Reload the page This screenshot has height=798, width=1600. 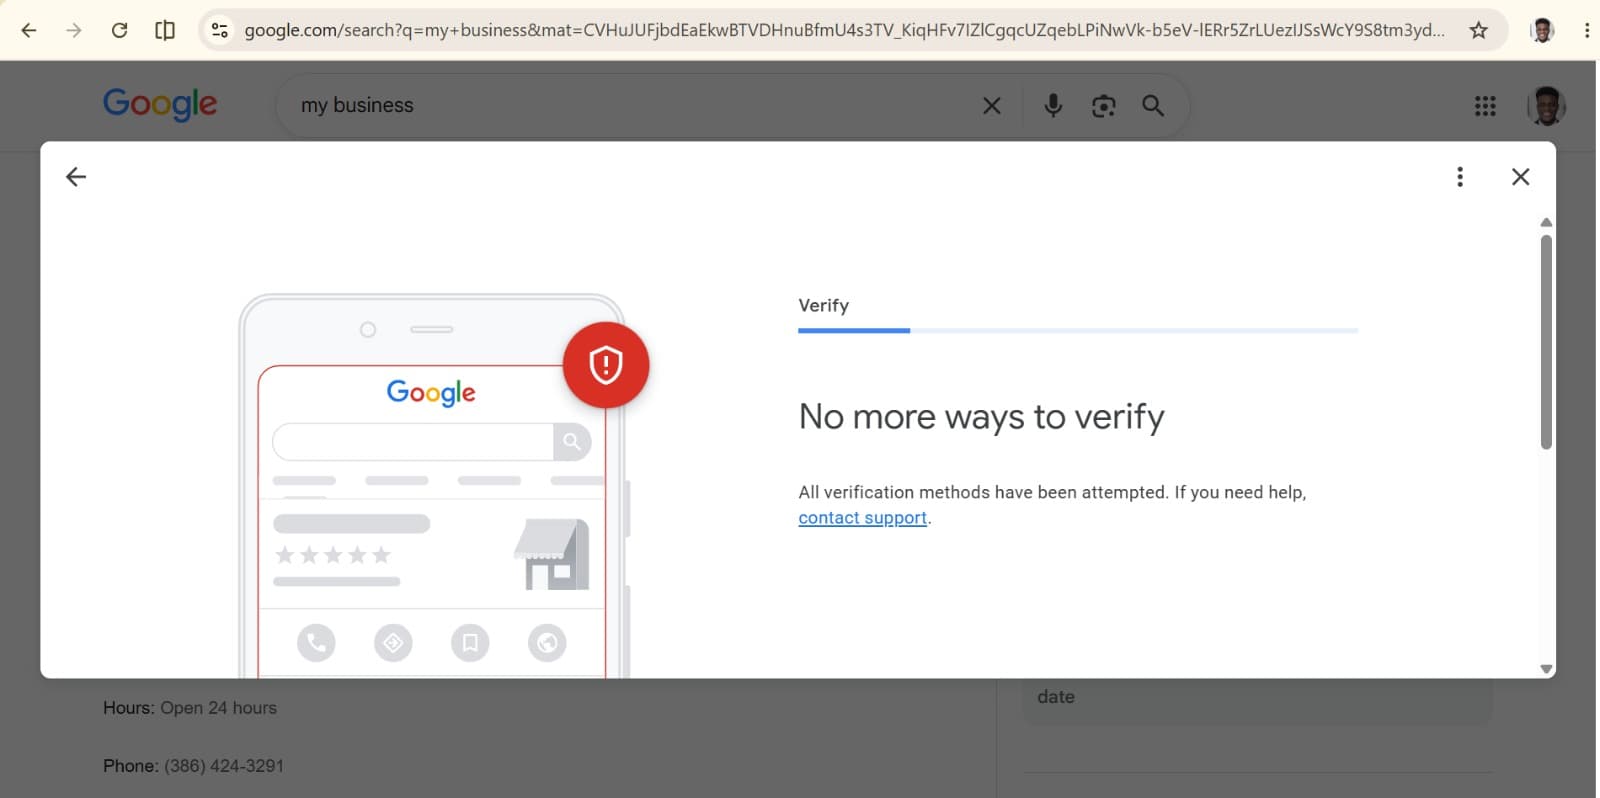pos(119,30)
